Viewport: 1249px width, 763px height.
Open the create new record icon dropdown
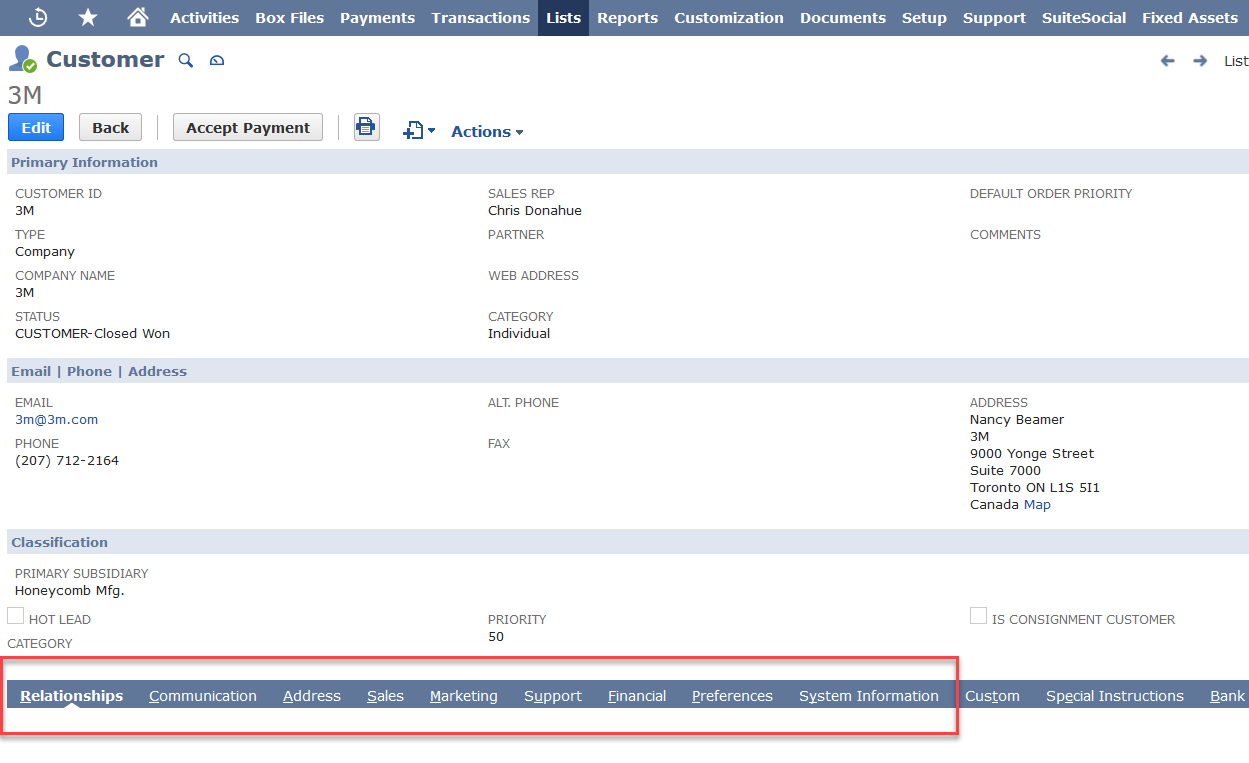[x=419, y=131]
